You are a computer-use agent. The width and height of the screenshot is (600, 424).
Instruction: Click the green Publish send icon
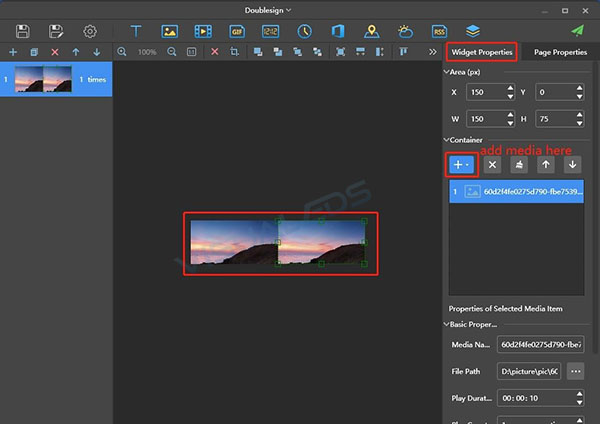pyautogui.click(x=577, y=32)
